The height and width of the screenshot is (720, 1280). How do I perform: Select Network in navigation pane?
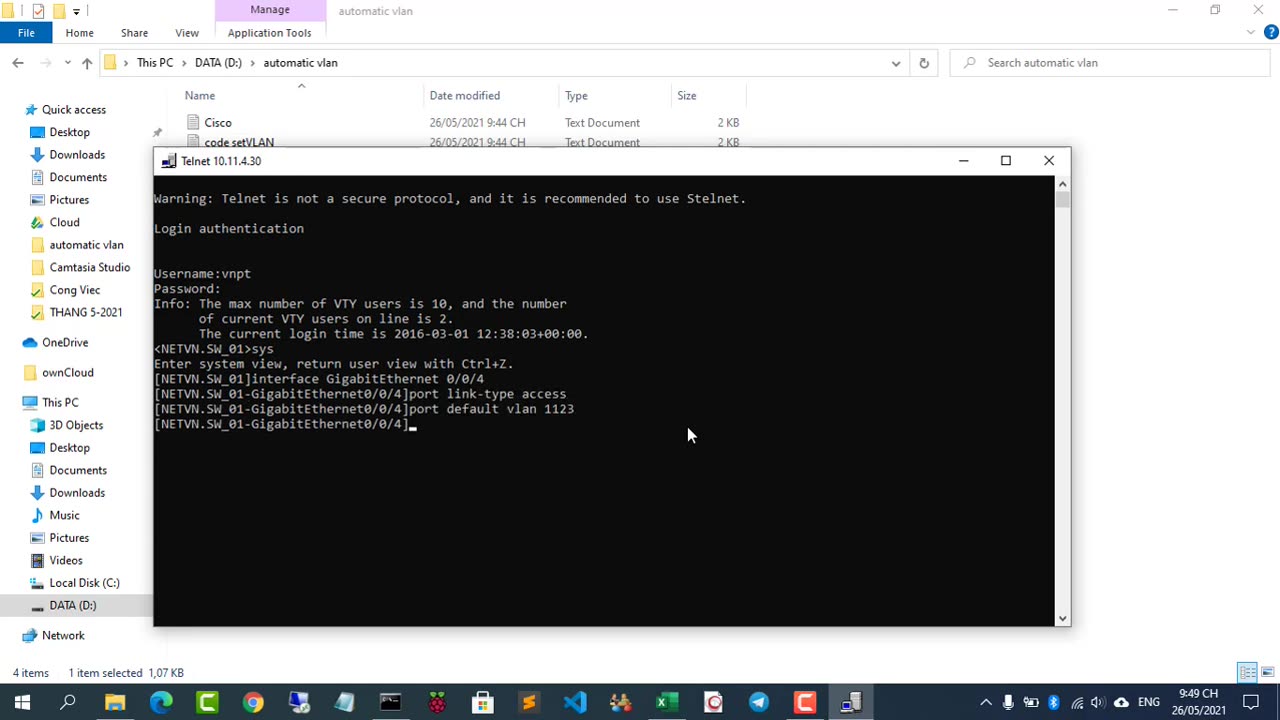(x=63, y=635)
